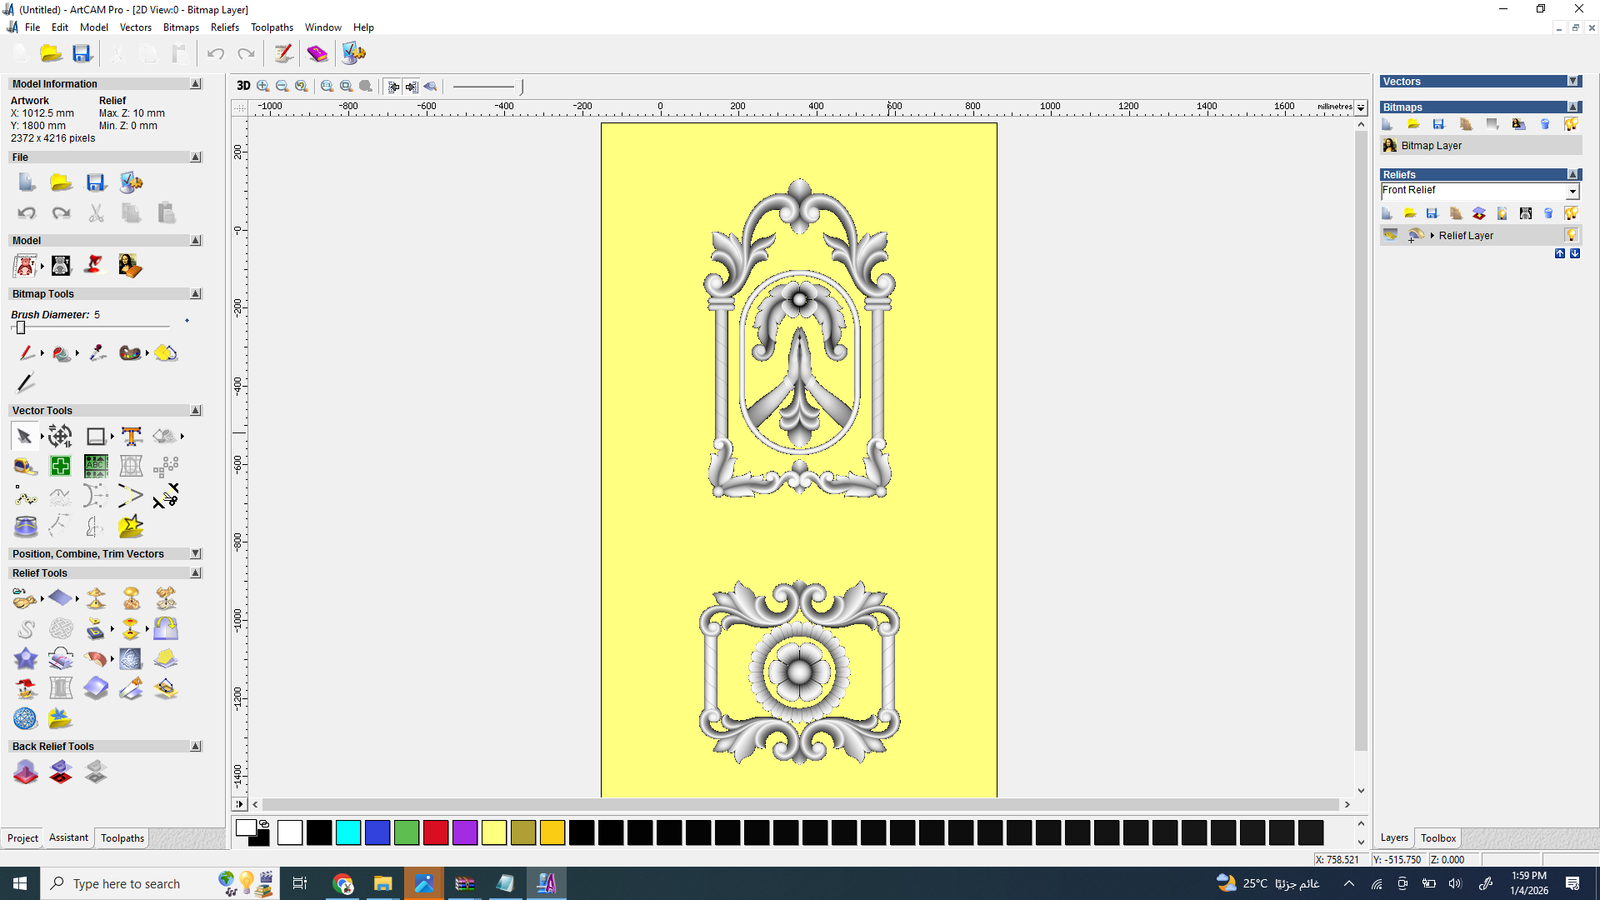The width and height of the screenshot is (1600, 900).
Task: Click the blue star icon in Relief Tools
Action: [x=25, y=659]
